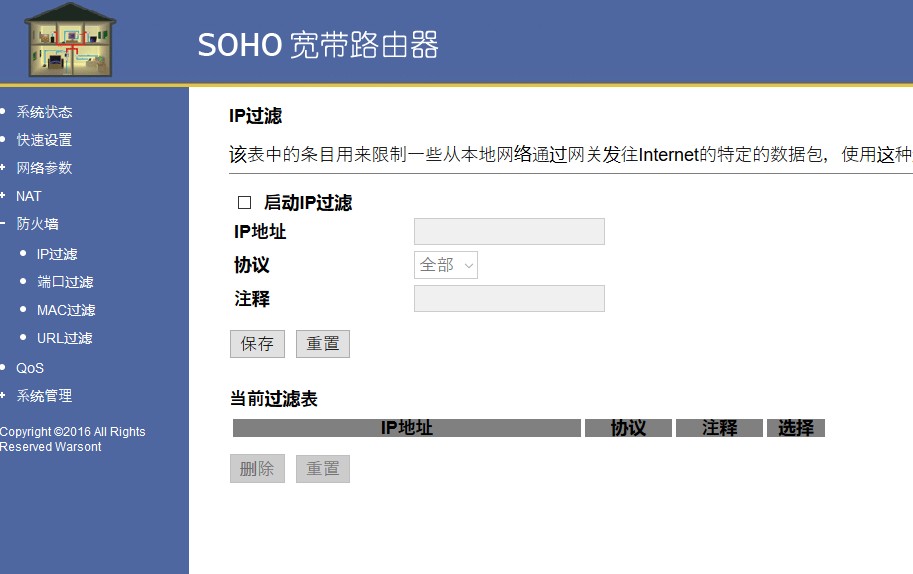The image size is (913, 574).
Task: Go to URL过滤 submenu item
Action: tap(65, 338)
